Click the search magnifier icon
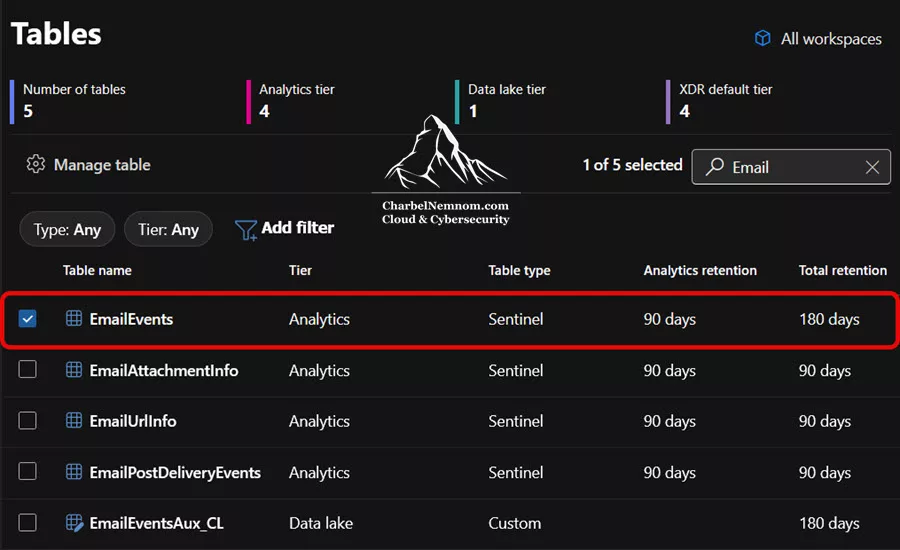 (x=715, y=166)
